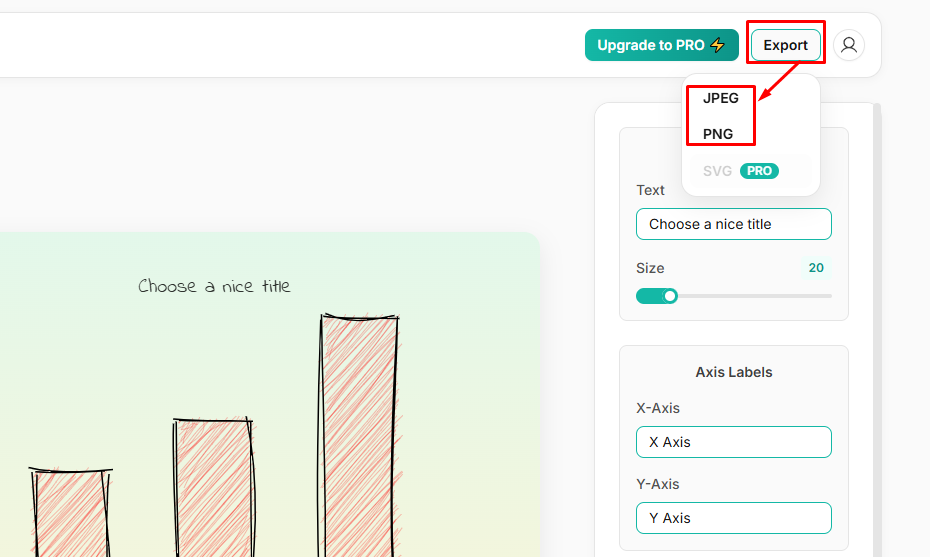This screenshot has width=930, height=557.
Task: Click the Upgrade to PRO button
Action: pos(661,45)
